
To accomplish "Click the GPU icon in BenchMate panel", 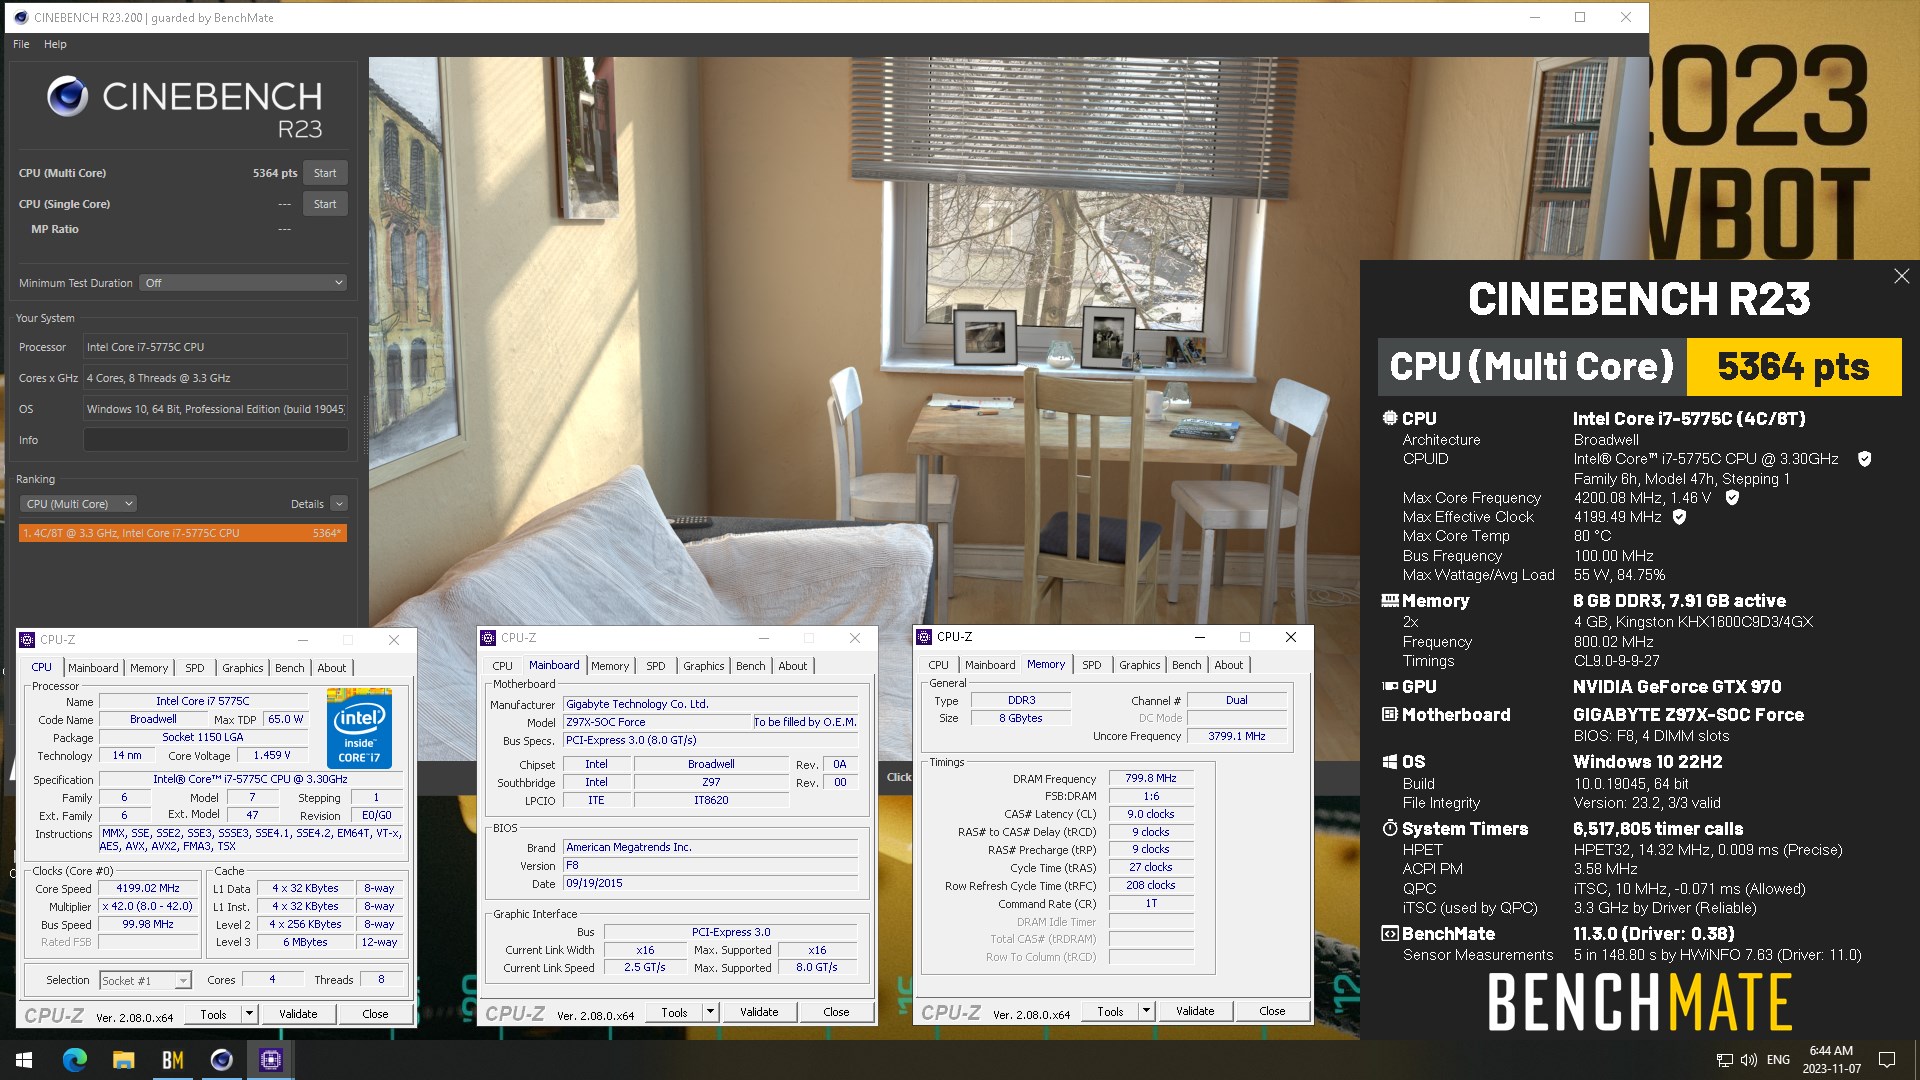I will pos(1389,687).
